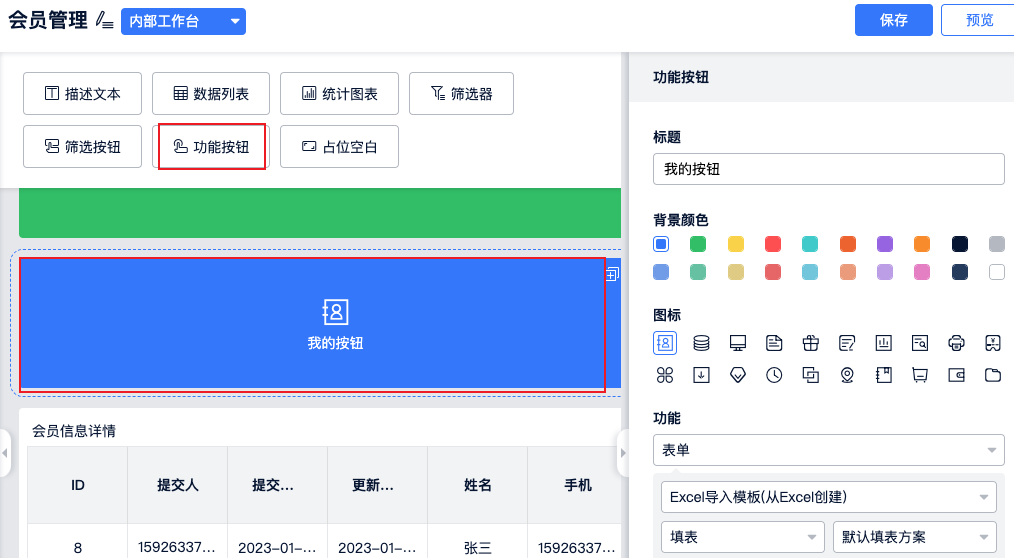Choose the gift box icon
Viewport: 1014px width, 558px height.
pos(810,344)
